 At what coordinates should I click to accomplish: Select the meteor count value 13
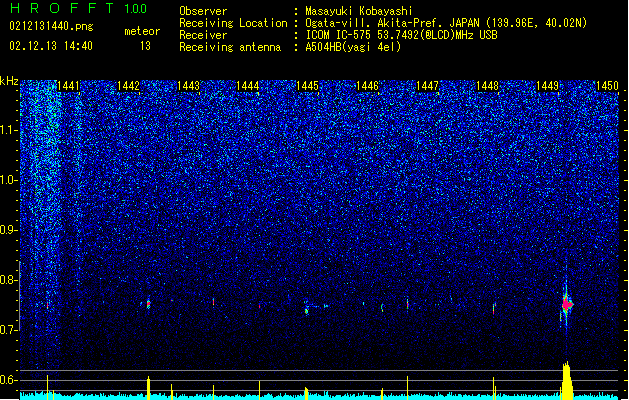(x=145, y=46)
